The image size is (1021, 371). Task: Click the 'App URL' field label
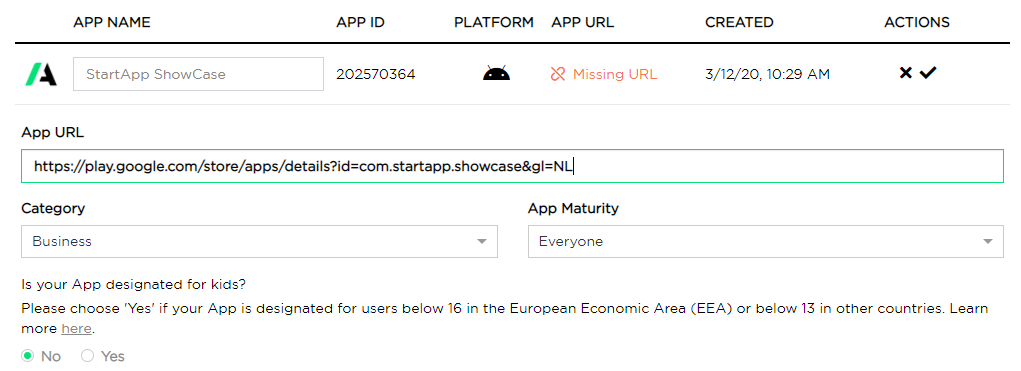point(53,133)
